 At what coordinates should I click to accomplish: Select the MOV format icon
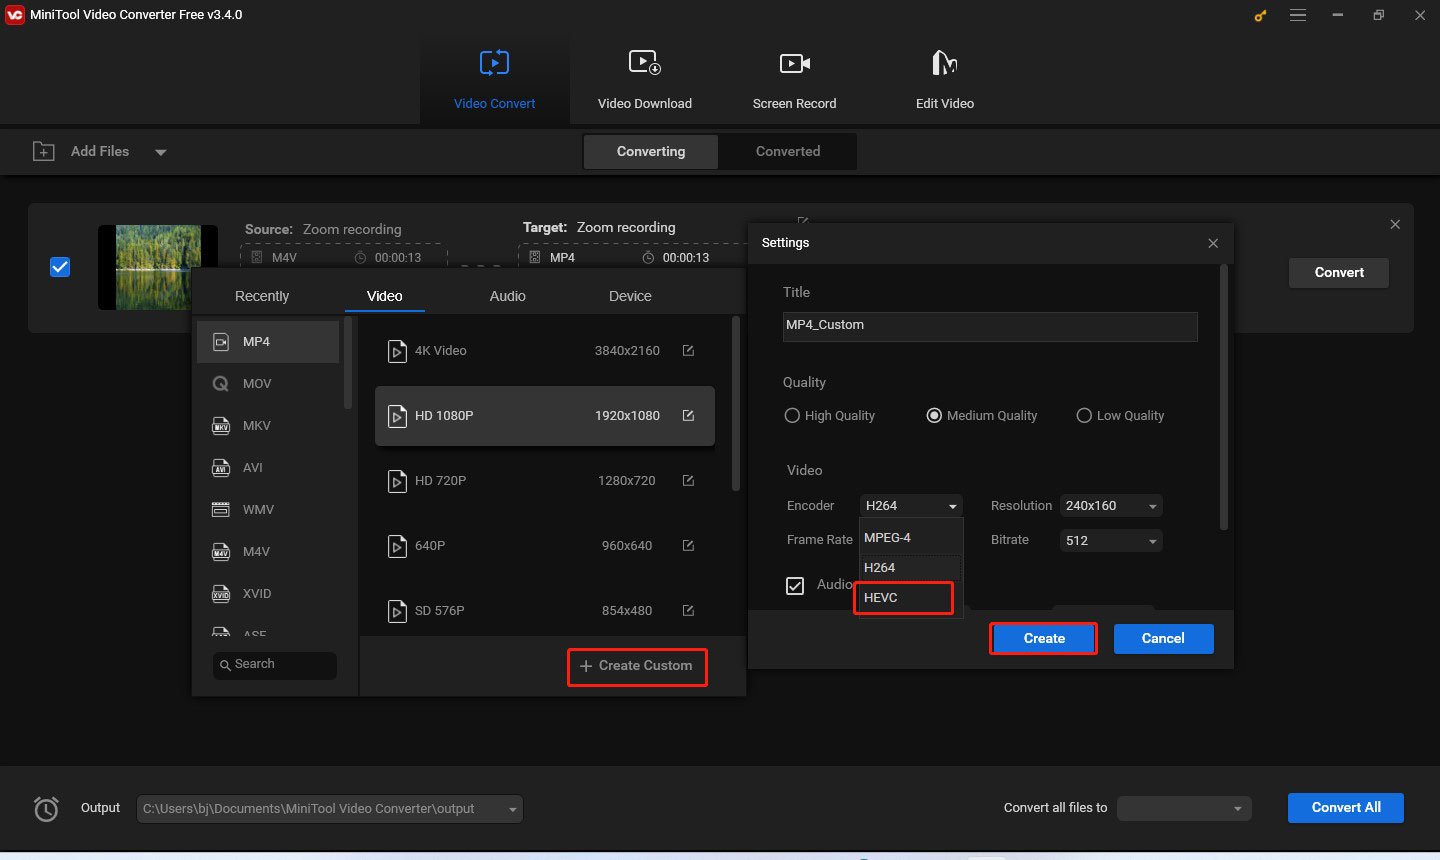pyautogui.click(x=221, y=384)
